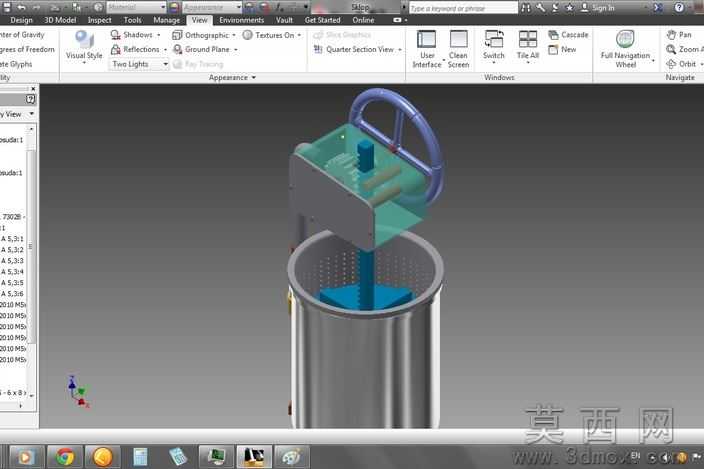Open the Calculator from the taskbar
The height and width of the screenshot is (469, 704).
coord(141,457)
